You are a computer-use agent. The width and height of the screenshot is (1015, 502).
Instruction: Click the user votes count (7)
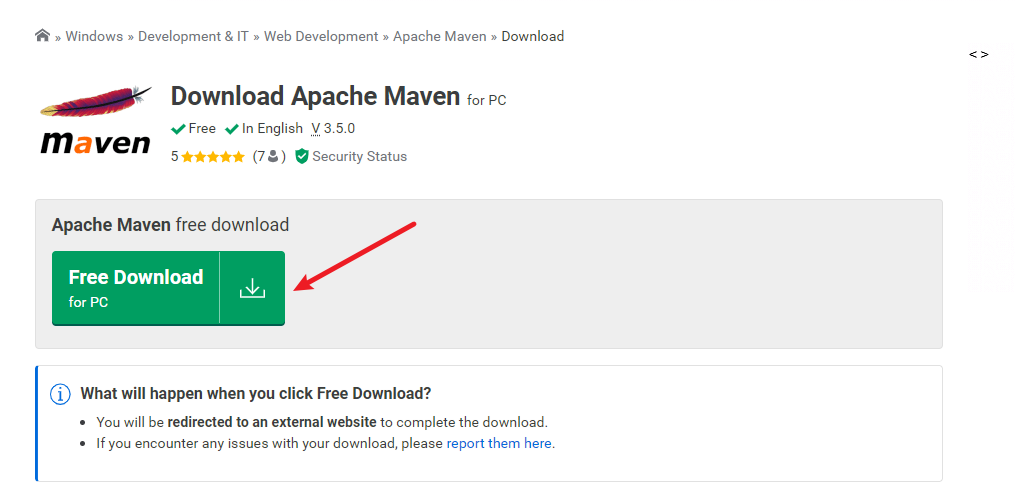[269, 157]
